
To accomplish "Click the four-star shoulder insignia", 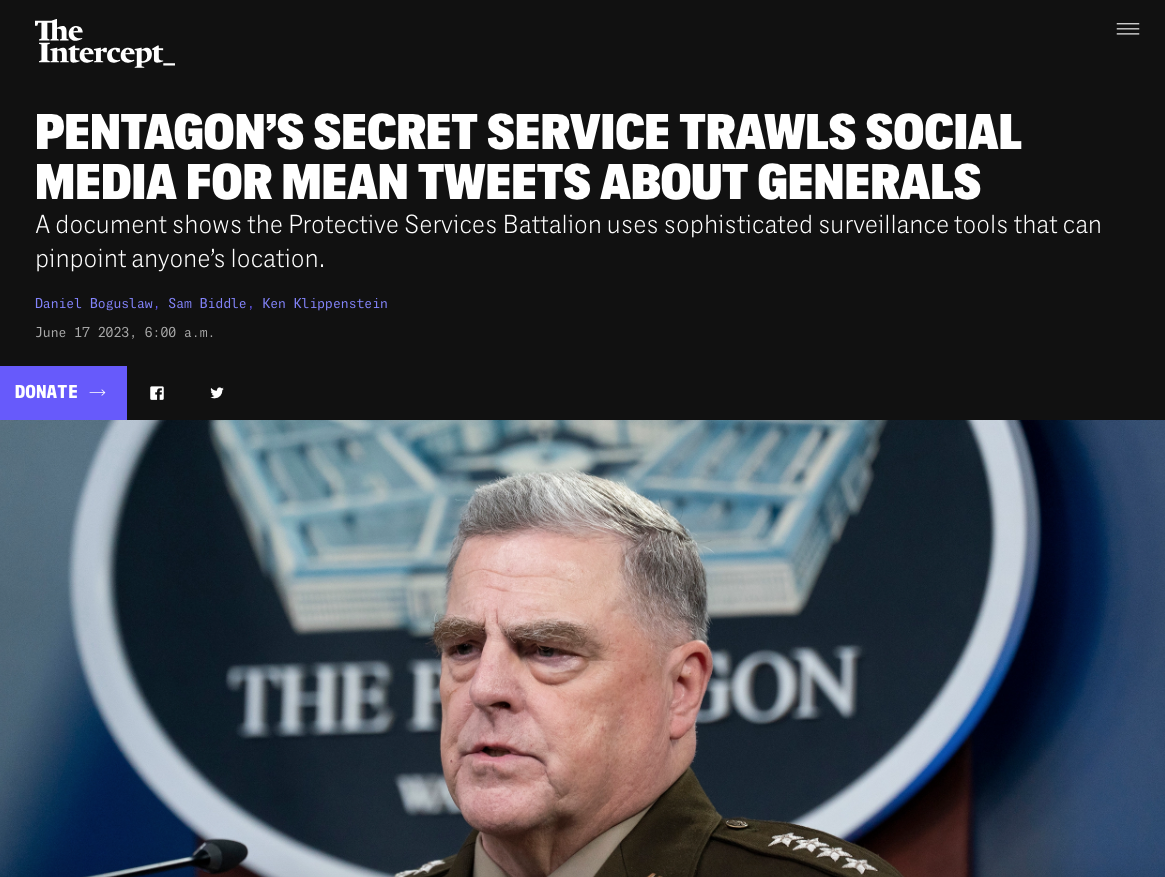I will [x=823, y=852].
